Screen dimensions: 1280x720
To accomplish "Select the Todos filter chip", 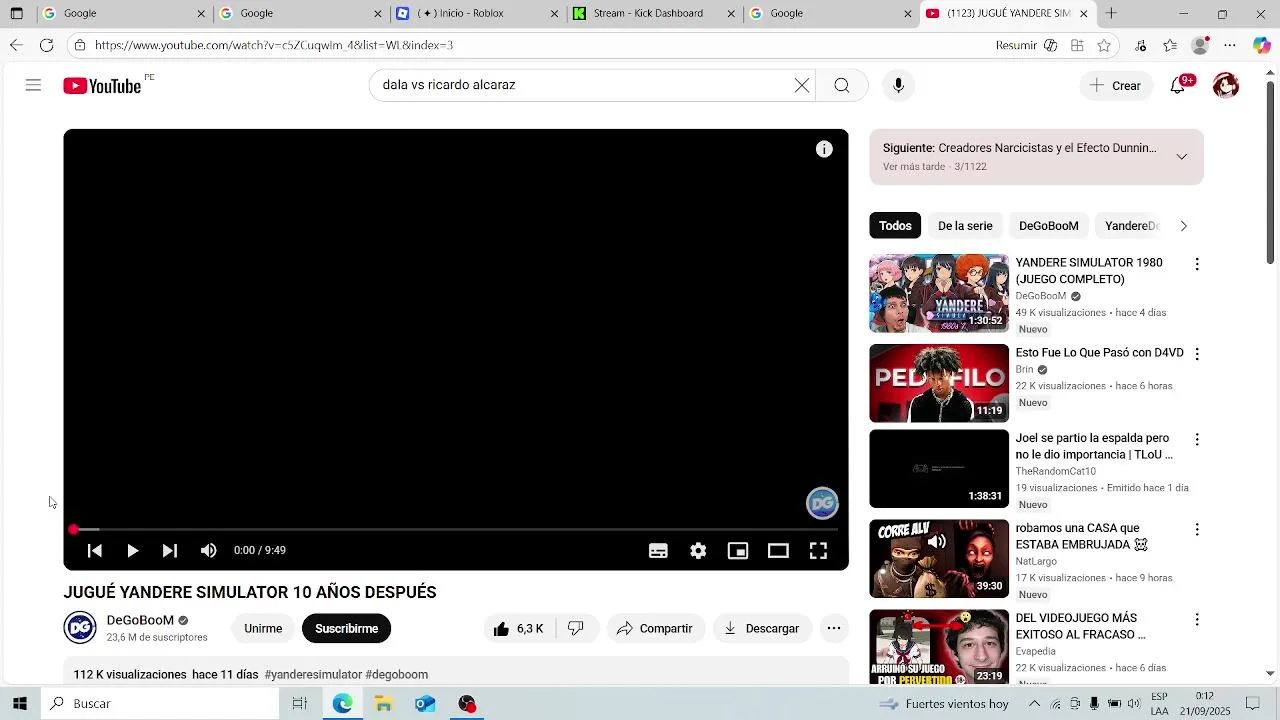I will click(x=895, y=226).
